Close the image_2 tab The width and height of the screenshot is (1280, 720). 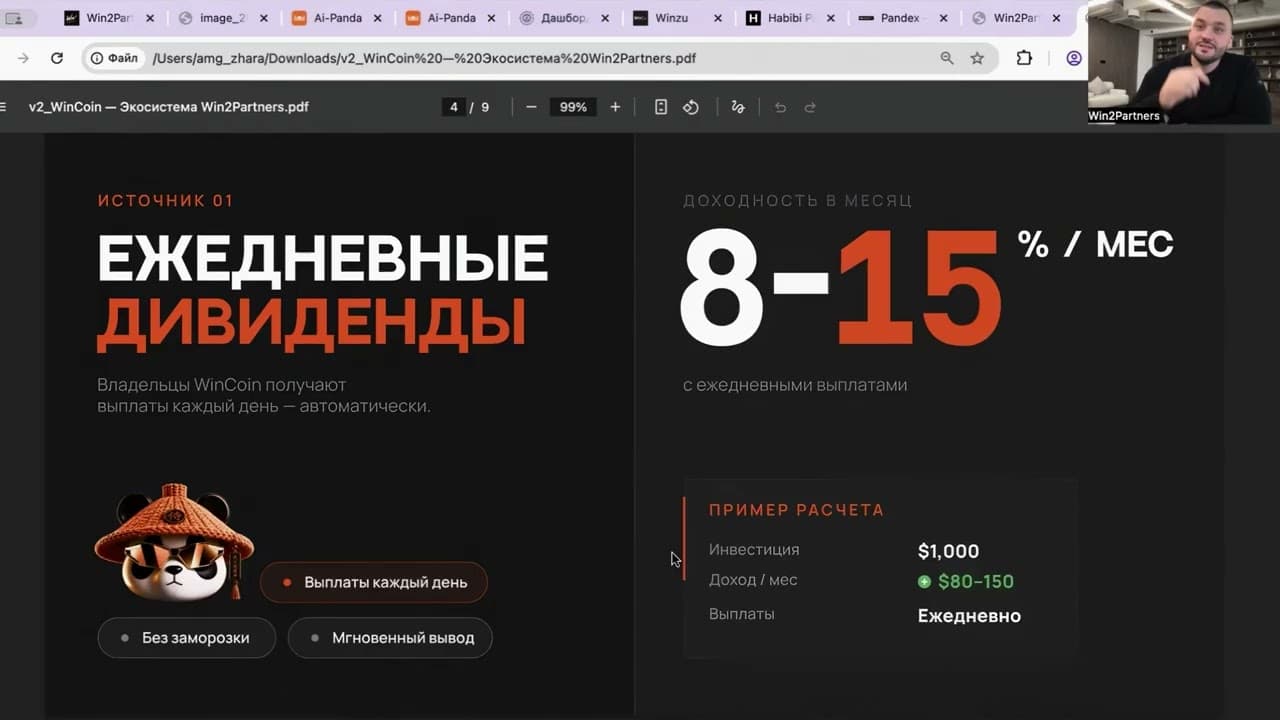(264, 18)
